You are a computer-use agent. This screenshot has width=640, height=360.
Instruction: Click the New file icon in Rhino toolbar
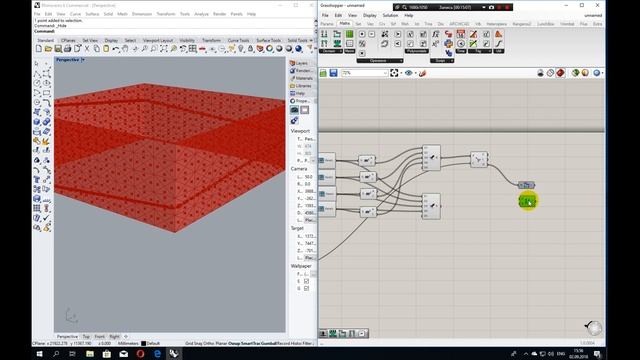point(38,49)
